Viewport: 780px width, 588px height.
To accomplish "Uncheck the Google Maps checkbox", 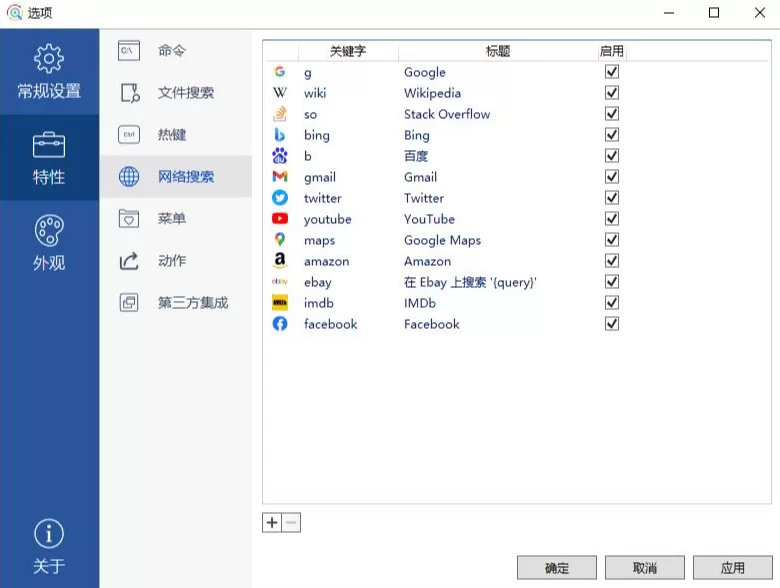I will pyautogui.click(x=612, y=240).
